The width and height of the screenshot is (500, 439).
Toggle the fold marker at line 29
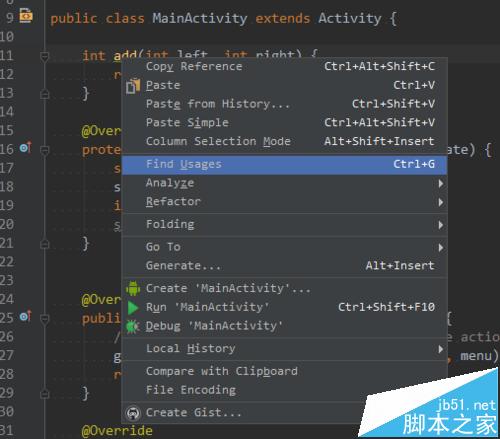coord(44,394)
